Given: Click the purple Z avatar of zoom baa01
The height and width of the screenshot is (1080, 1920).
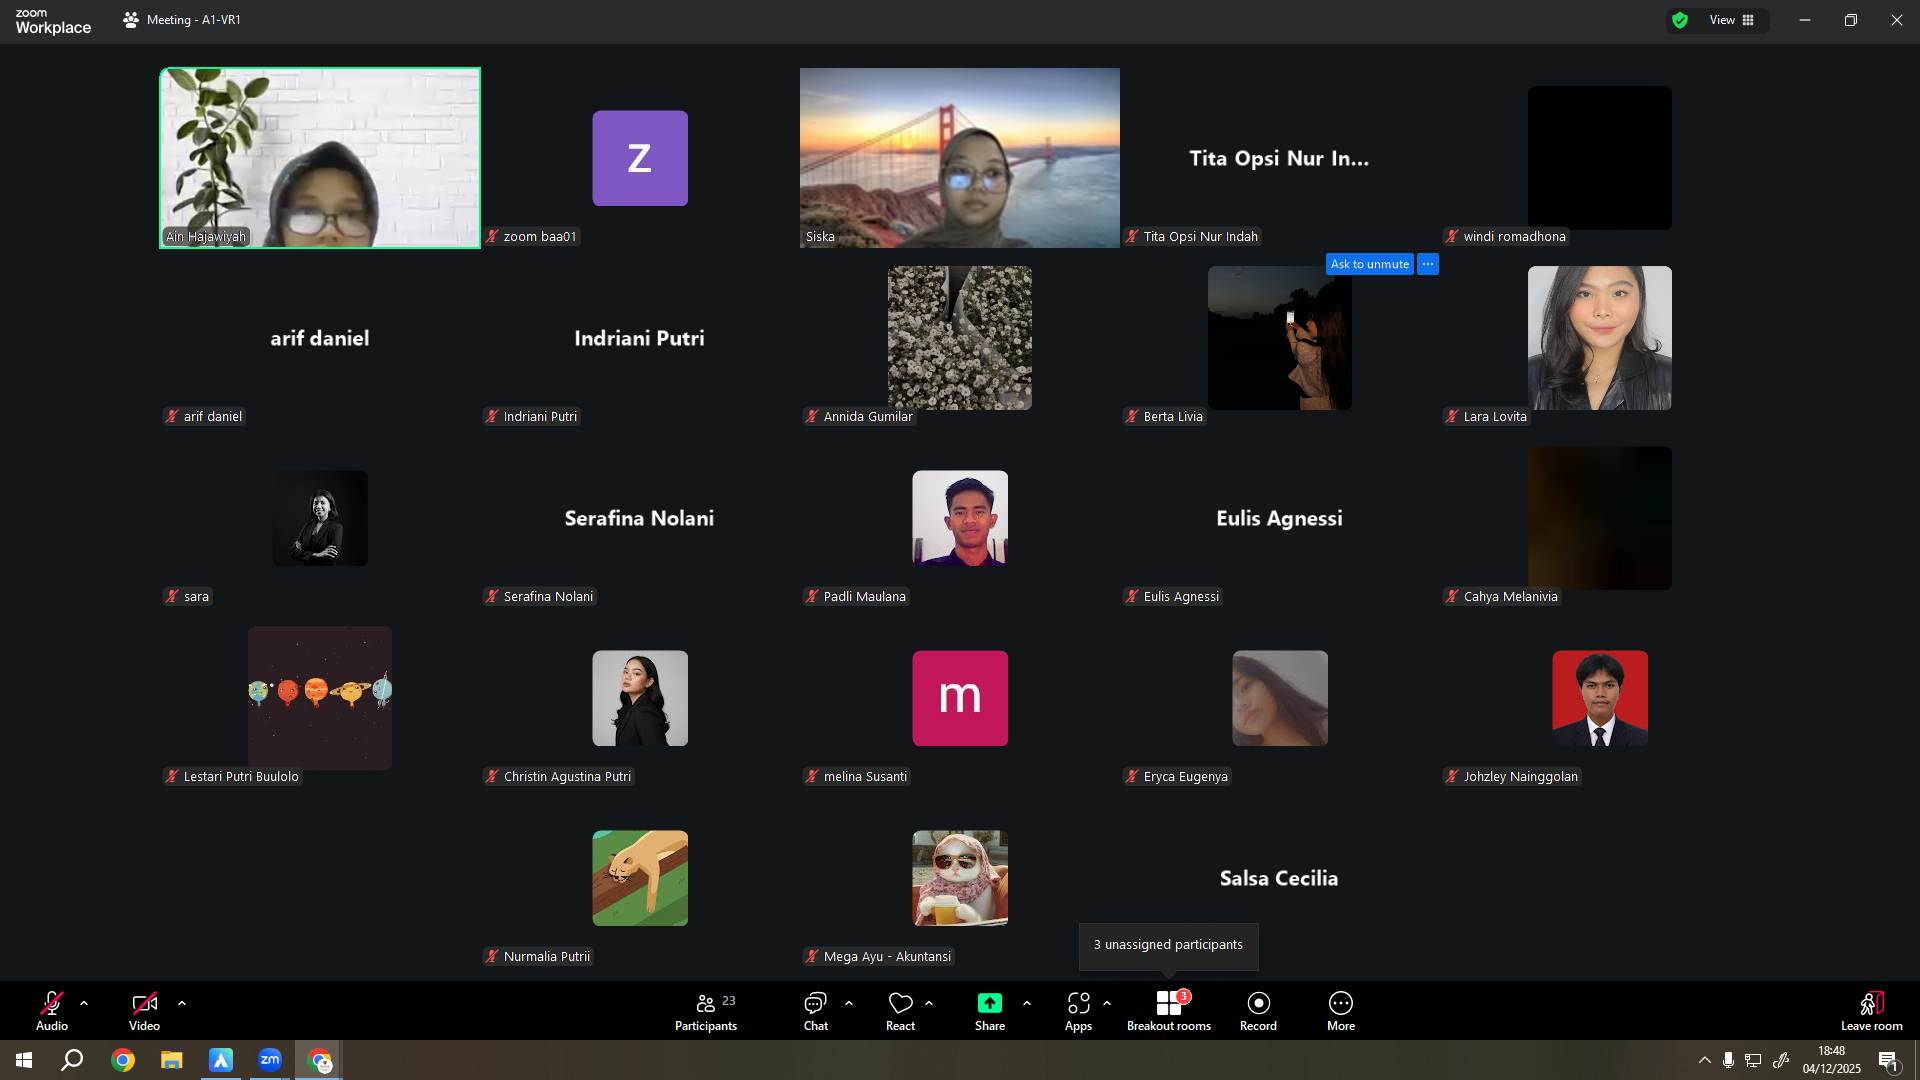Looking at the screenshot, I should coord(640,158).
